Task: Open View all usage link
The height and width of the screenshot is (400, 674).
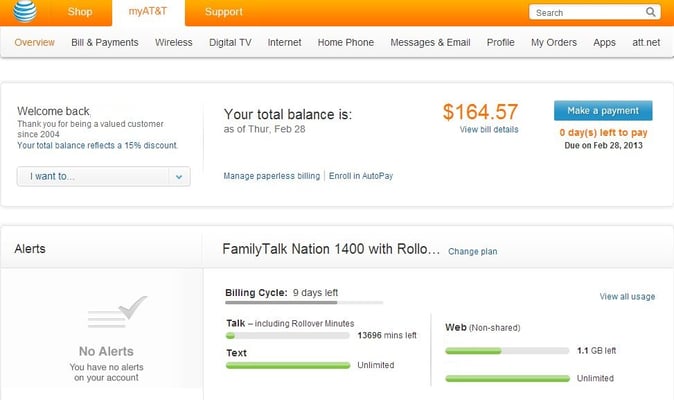Action: pyautogui.click(x=627, y=296)
